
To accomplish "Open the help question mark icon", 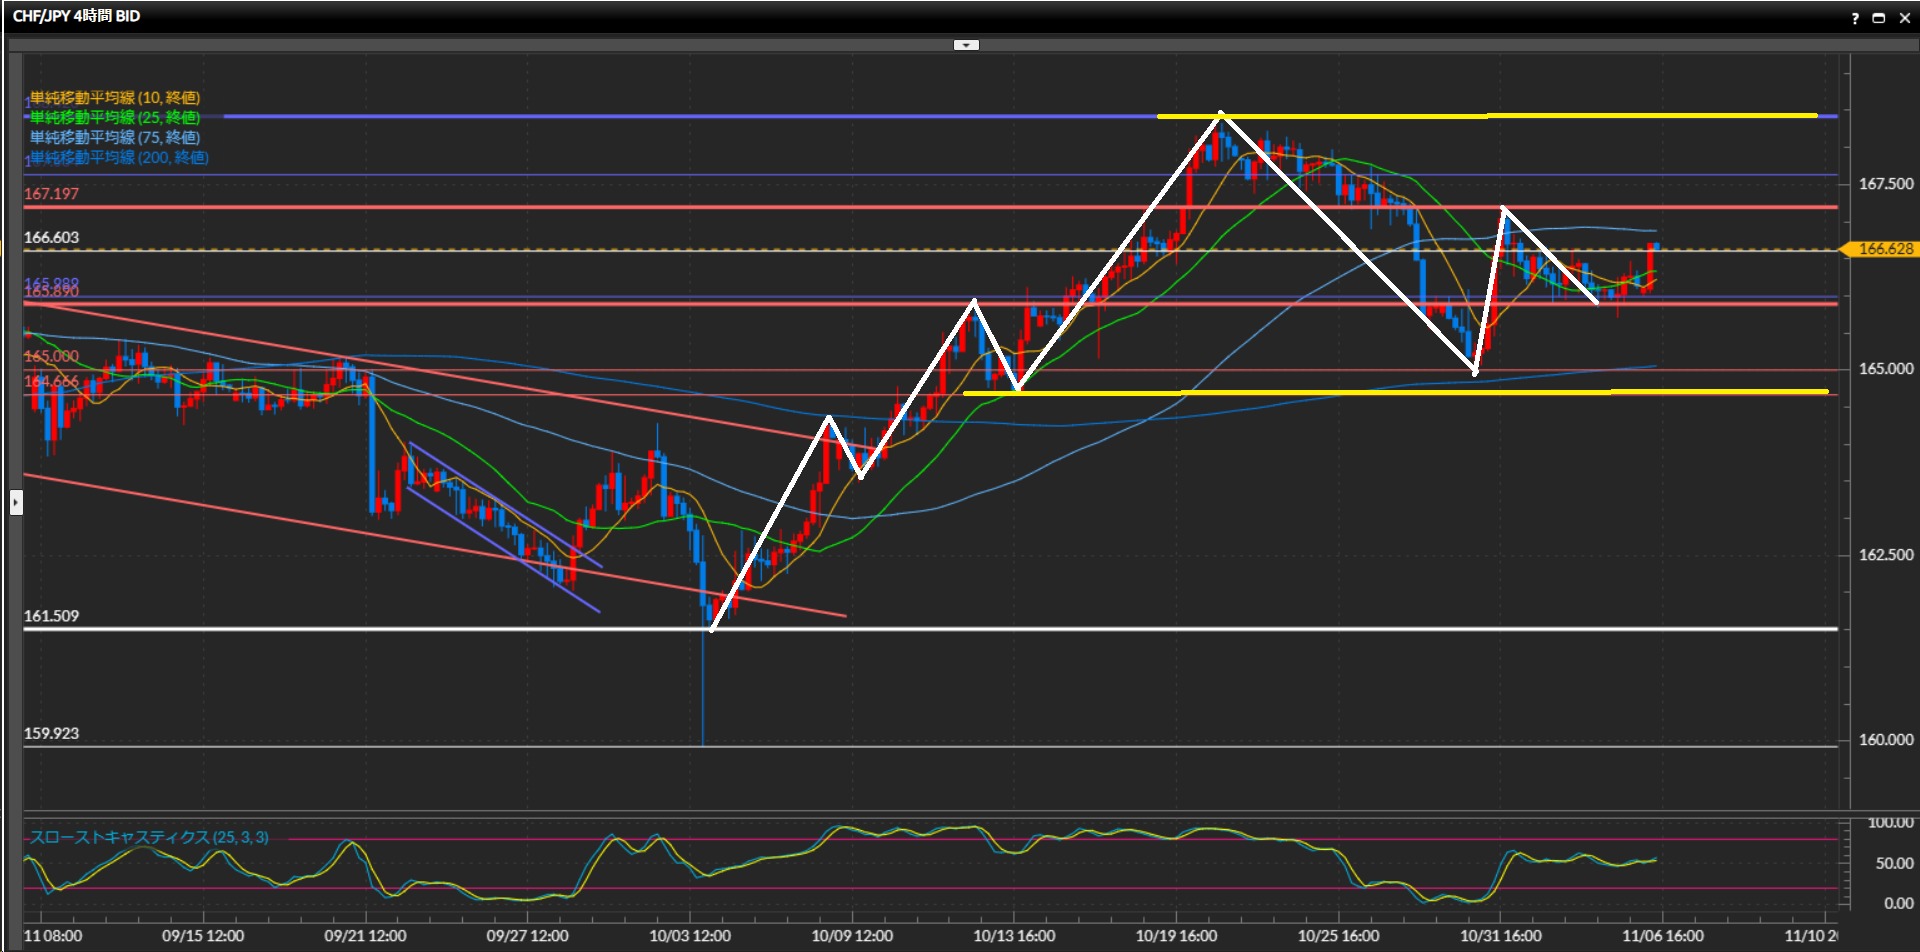I will pos(1855,18).
